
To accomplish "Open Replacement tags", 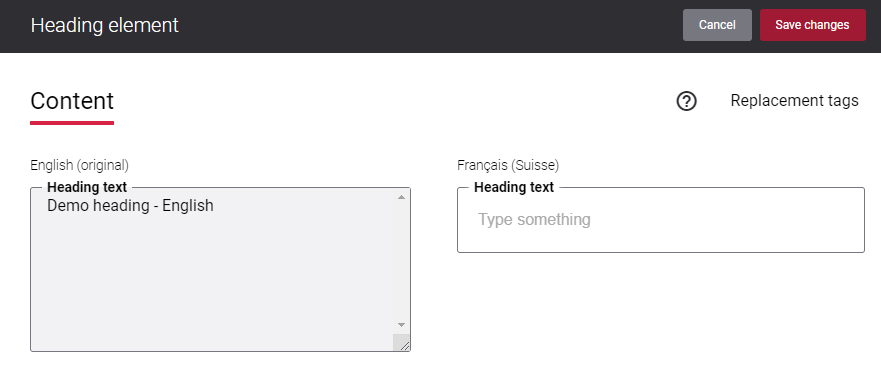I will [794, 101].
